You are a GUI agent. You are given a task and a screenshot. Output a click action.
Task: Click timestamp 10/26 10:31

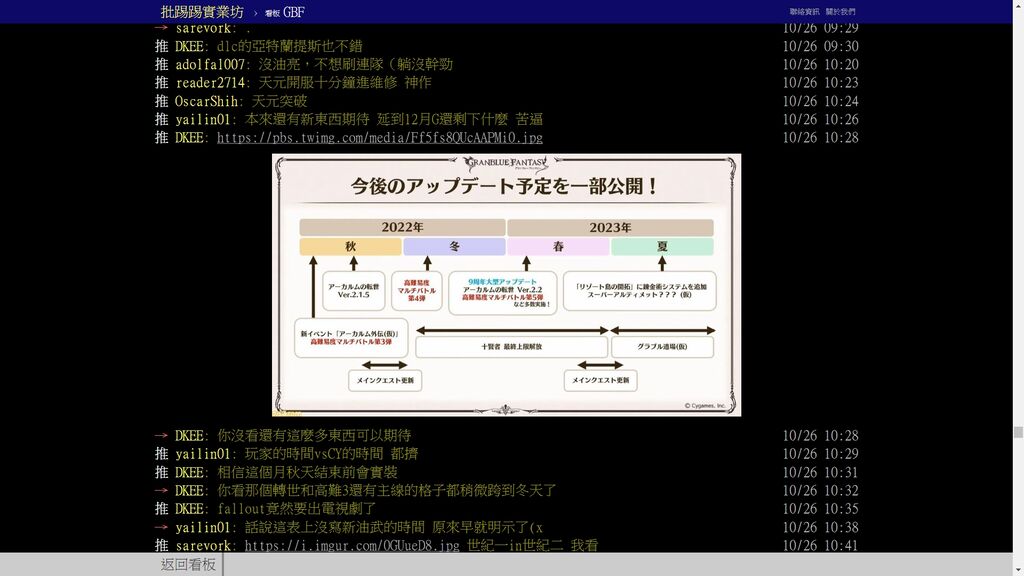(820, 472)
